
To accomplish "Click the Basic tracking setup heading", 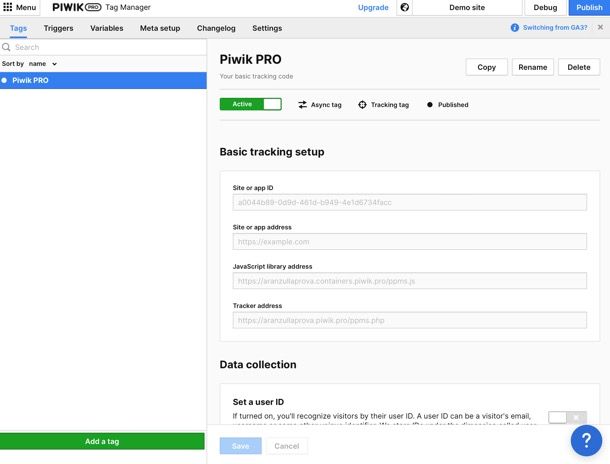I will click(x=272, y=152).
